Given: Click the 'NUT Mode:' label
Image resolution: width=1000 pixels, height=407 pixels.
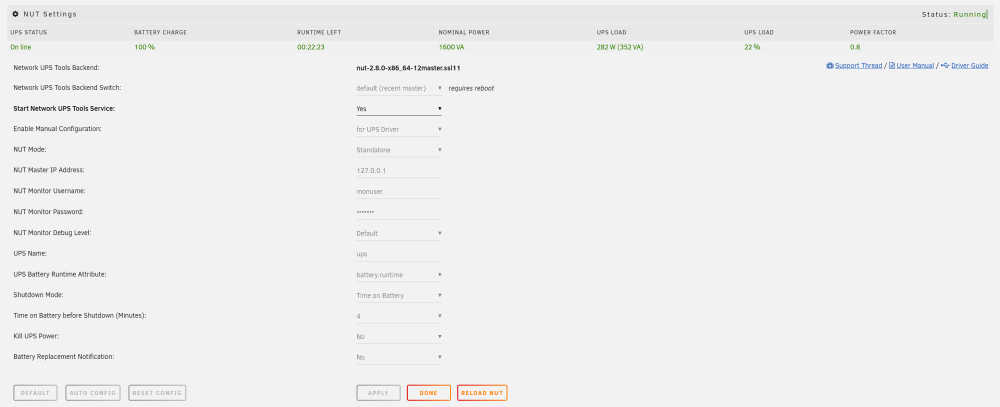Looking at the screenshot, I should [x=31, y=150].
